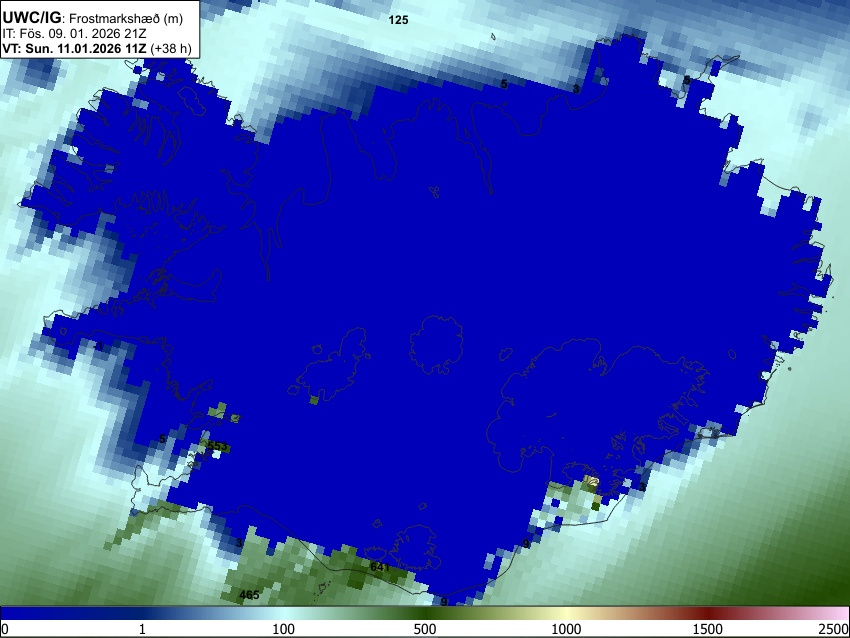Click the '125' value on the map
Viewport: 850px width, 638px height.
coord(398,20)
